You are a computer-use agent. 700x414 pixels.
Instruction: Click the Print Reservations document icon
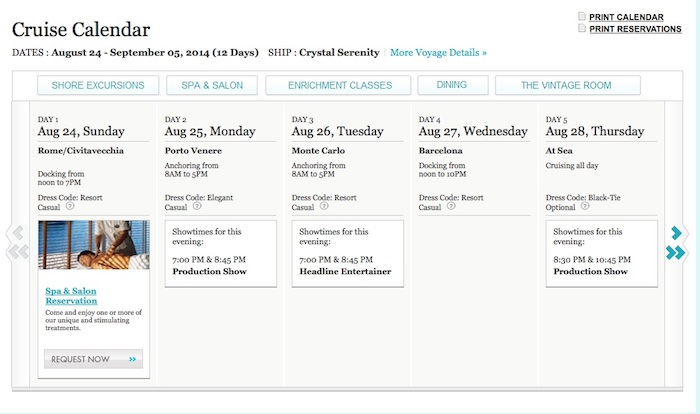point(582,28)
